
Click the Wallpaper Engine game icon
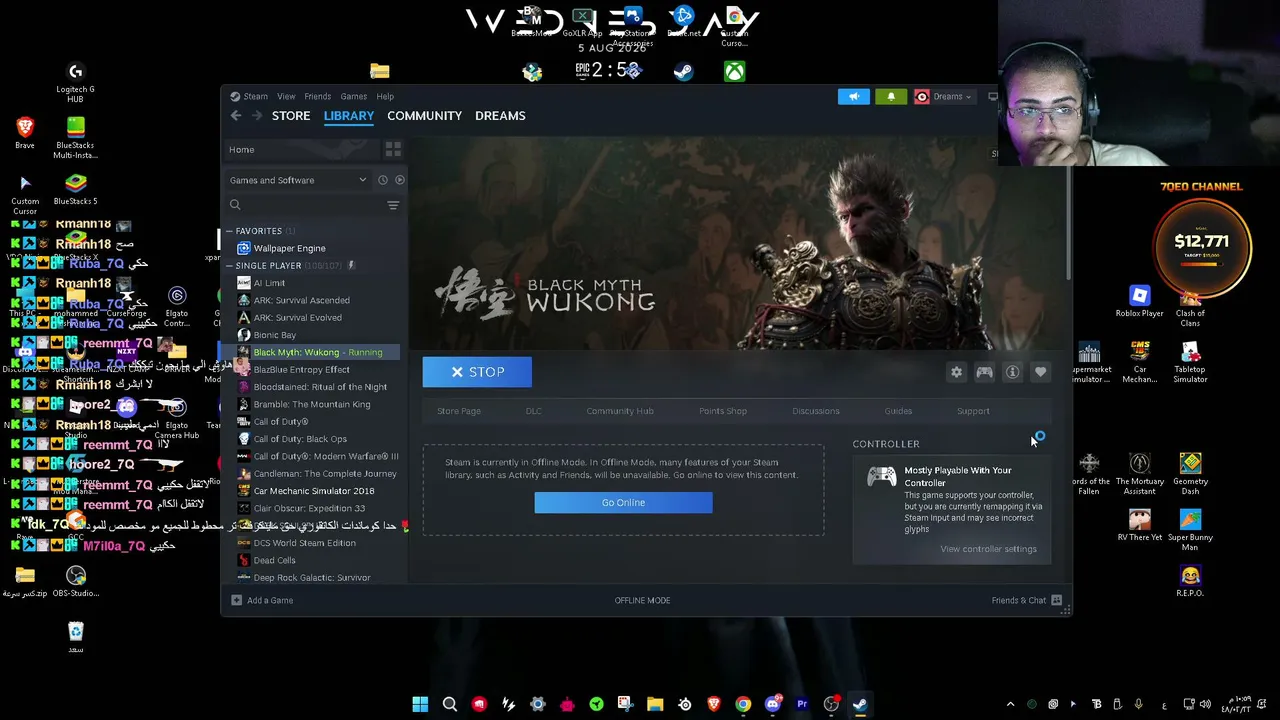[x=243, y=248]
